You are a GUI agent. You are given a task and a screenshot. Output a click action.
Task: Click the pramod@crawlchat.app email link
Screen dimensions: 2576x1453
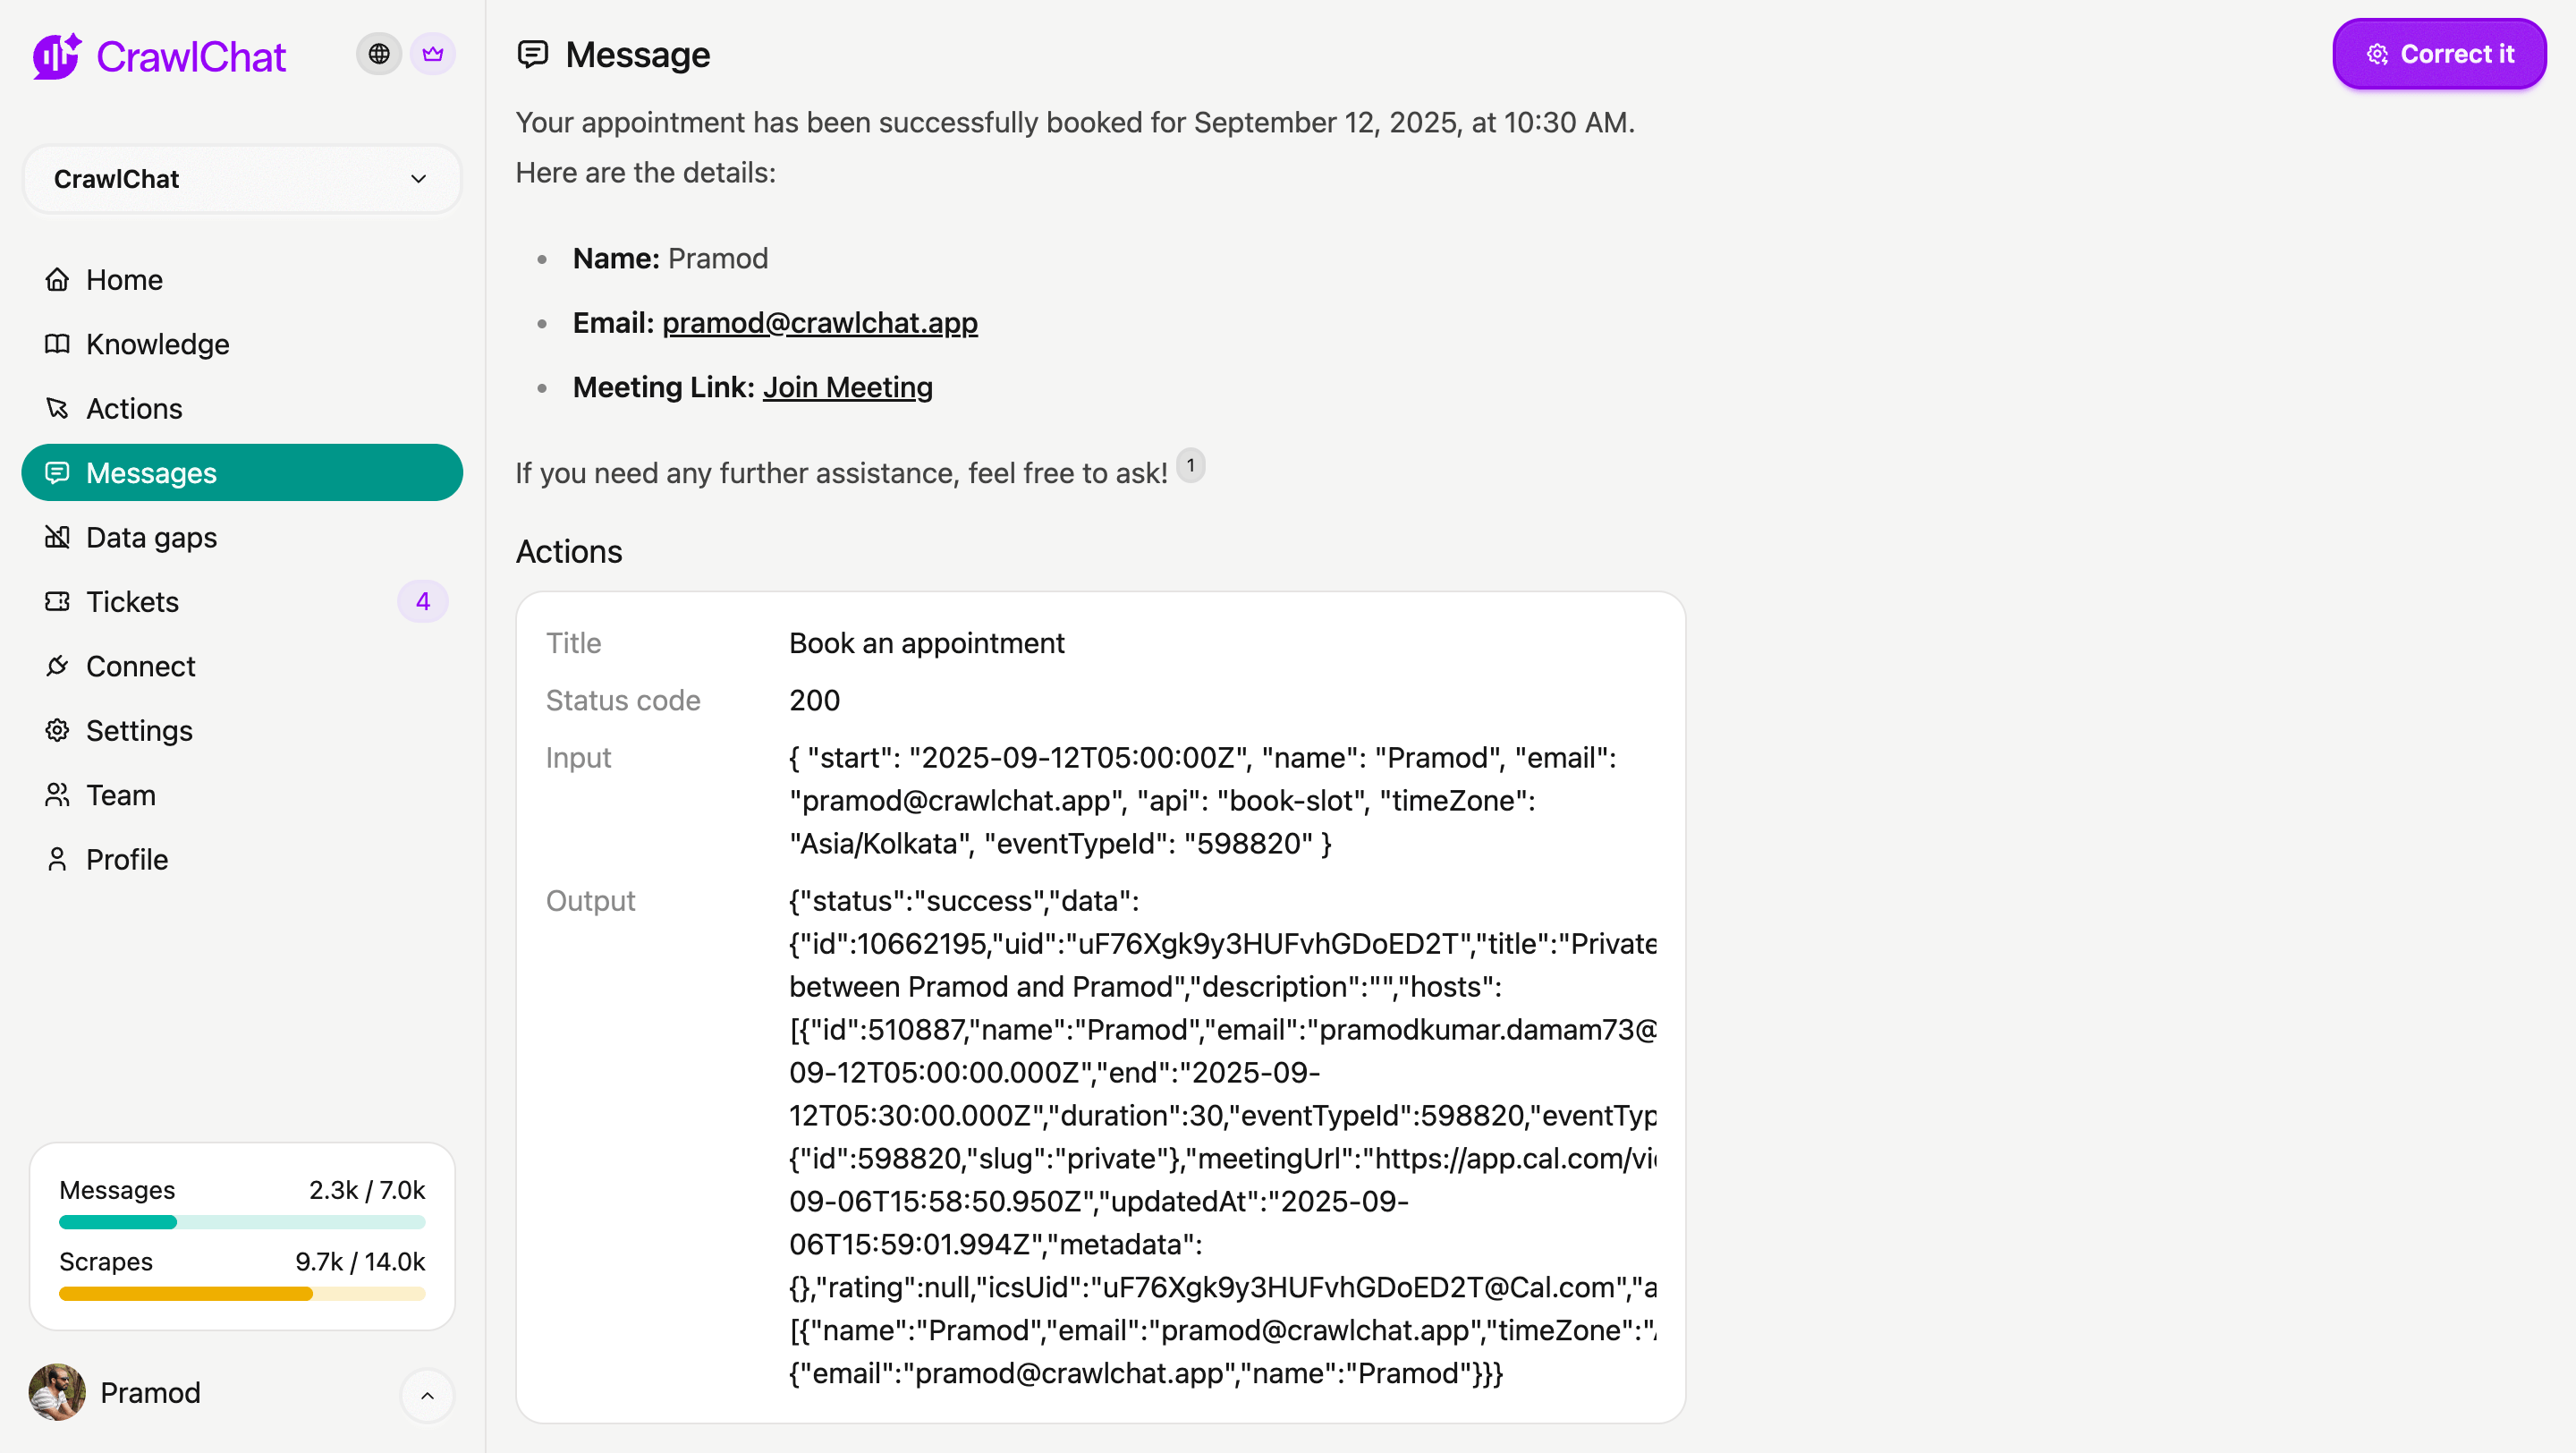[x=819, y=323]
